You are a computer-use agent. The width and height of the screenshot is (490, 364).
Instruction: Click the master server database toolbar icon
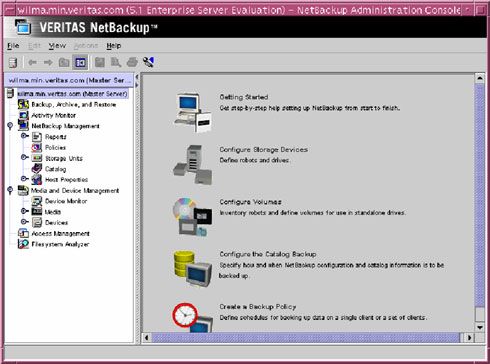click(13, 62)
